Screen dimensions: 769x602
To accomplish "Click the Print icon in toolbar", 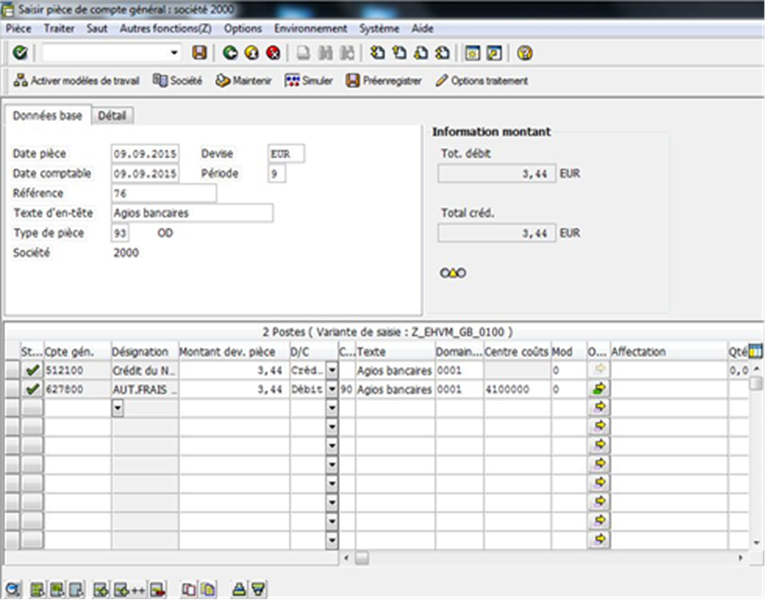I will click(303, 52).
